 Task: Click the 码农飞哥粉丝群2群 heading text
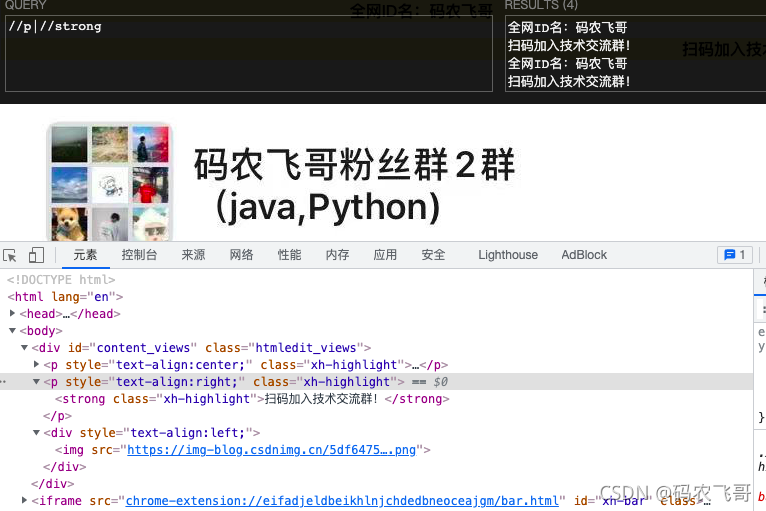[355, 165]
